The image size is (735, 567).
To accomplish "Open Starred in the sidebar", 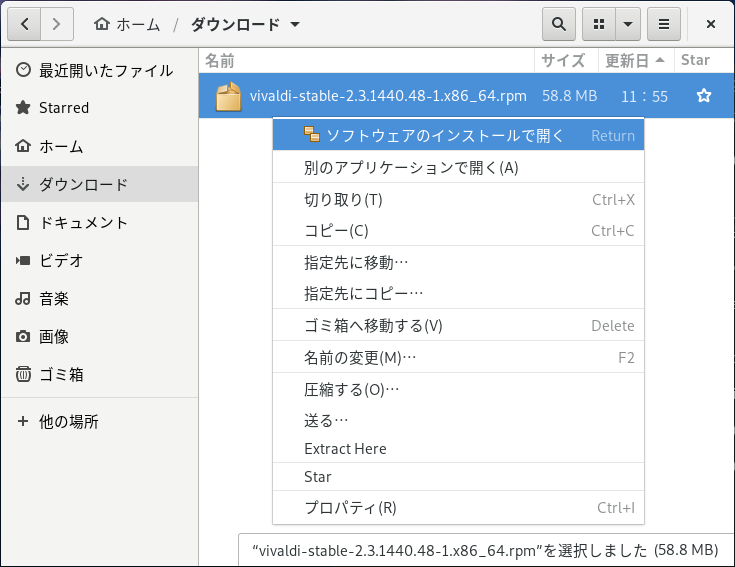I will click(99, 108).
